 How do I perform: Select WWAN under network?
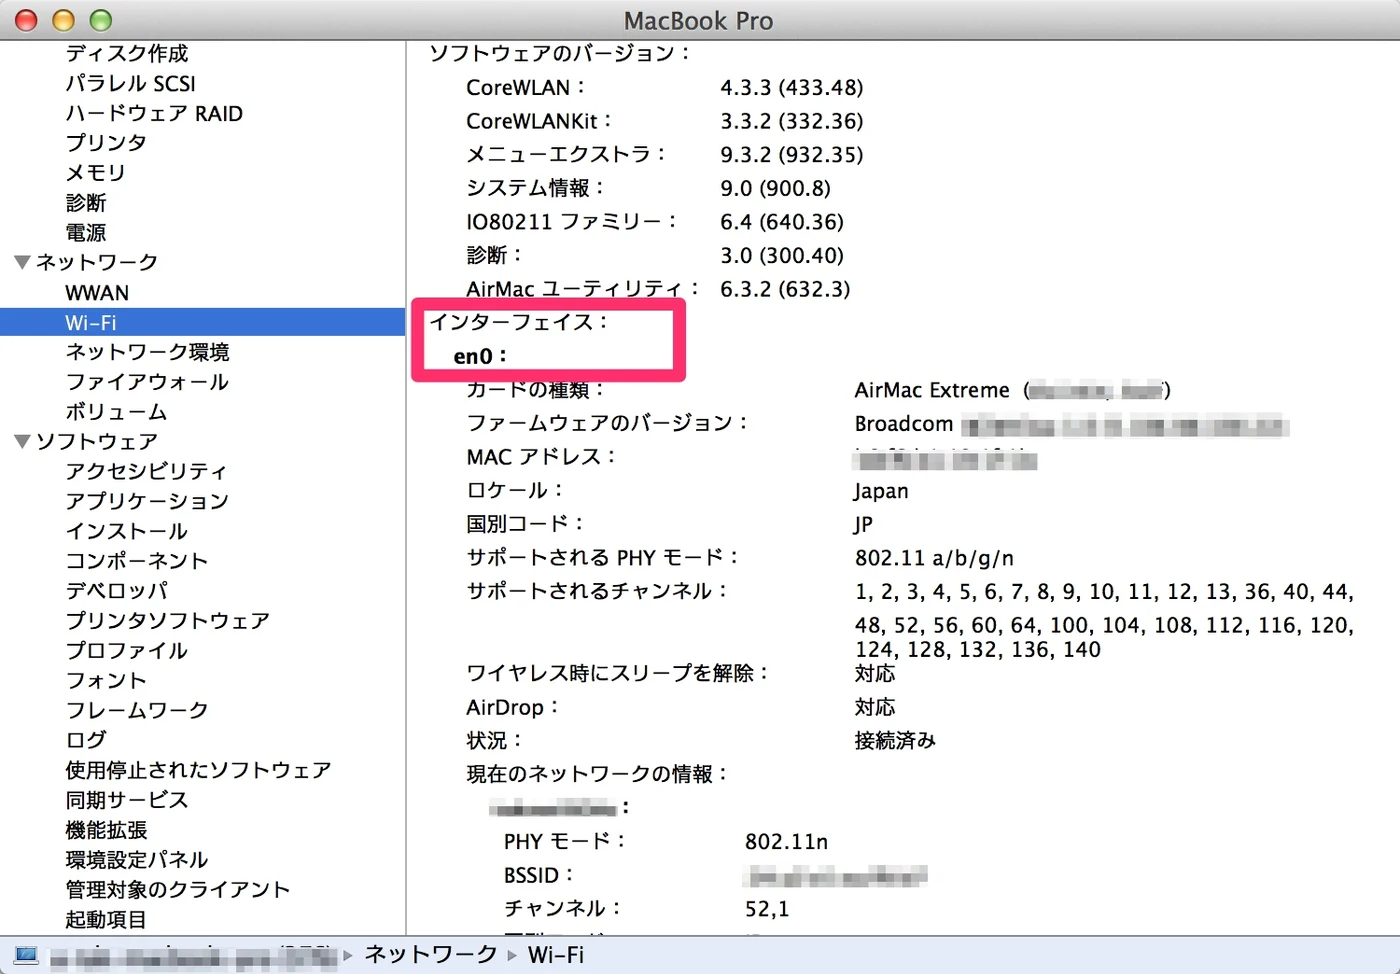click(x=97, y=293)
